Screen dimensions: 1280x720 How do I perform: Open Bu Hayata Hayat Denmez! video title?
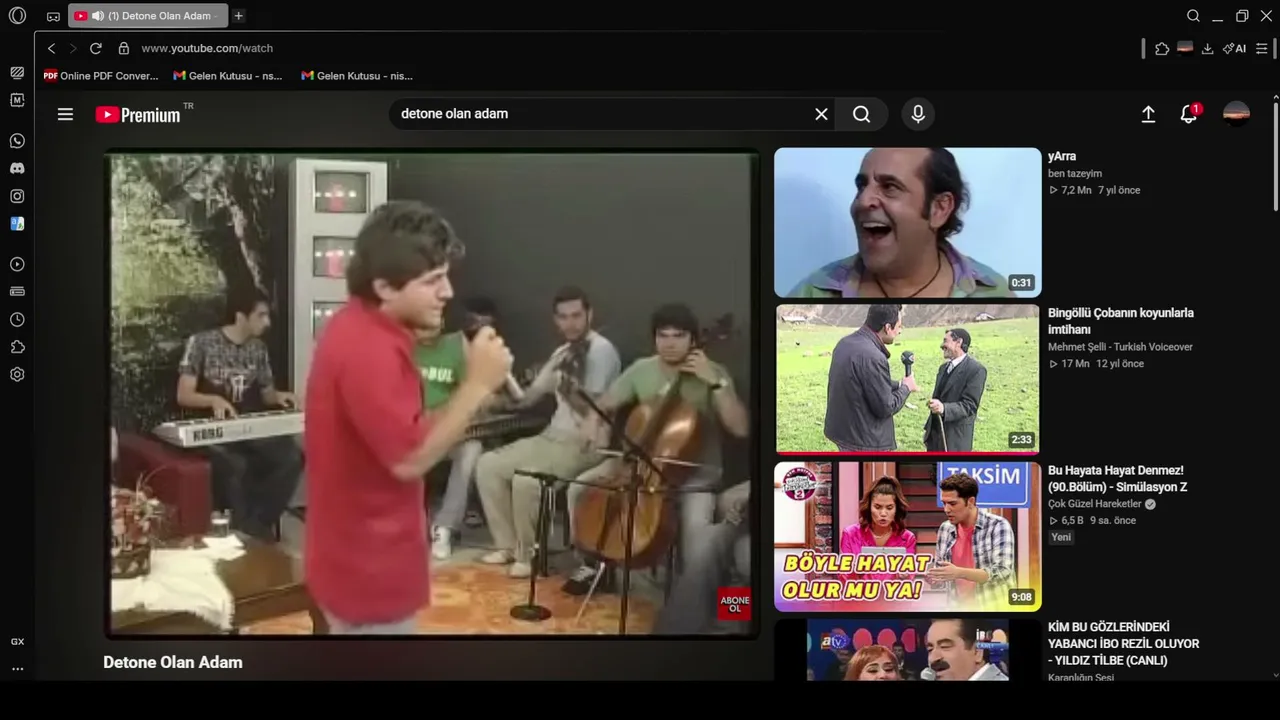pos(1117,478)
